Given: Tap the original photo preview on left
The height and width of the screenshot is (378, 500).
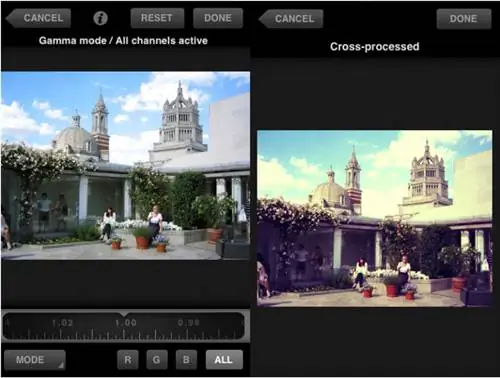Looking at the screenshot, I should 125,165.
